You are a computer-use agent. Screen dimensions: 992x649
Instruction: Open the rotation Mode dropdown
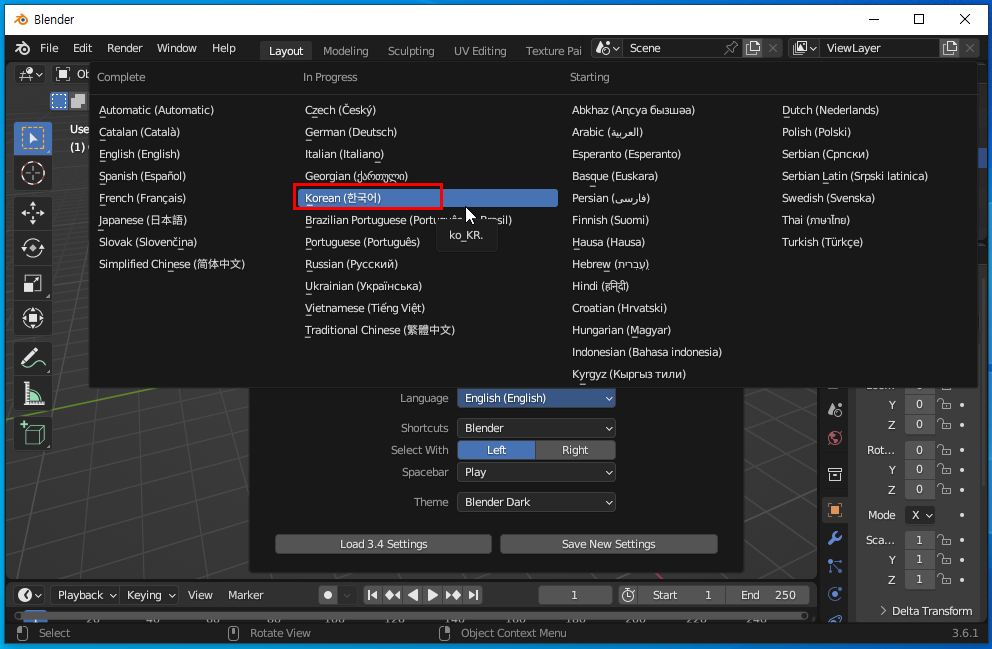coord(920,515)
